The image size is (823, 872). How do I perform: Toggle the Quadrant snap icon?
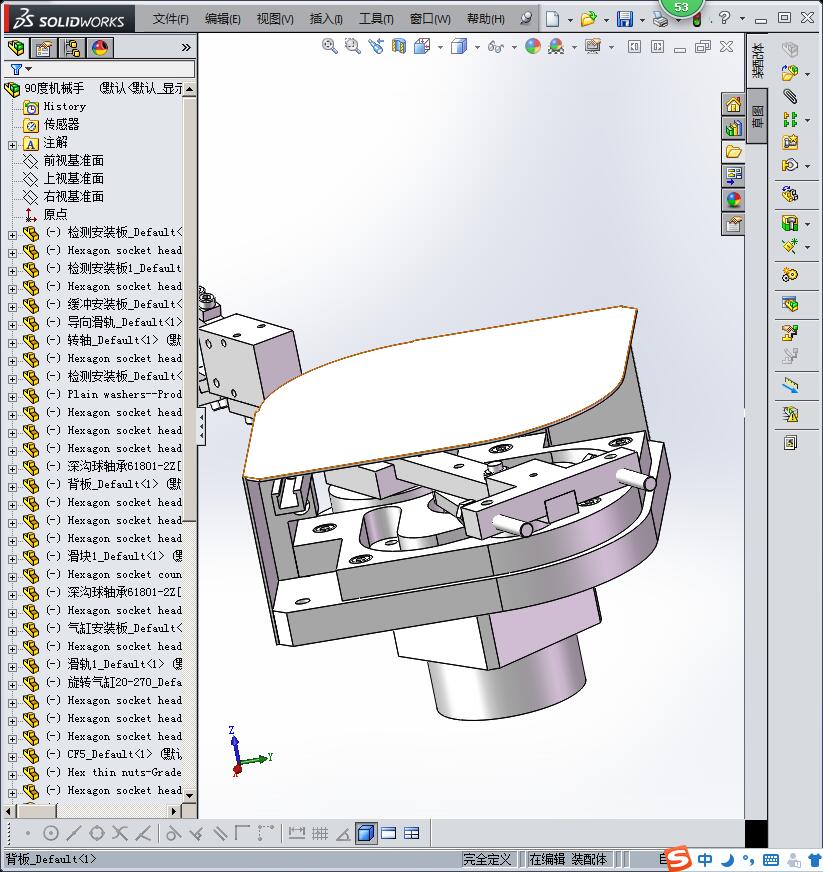point(97,833)
